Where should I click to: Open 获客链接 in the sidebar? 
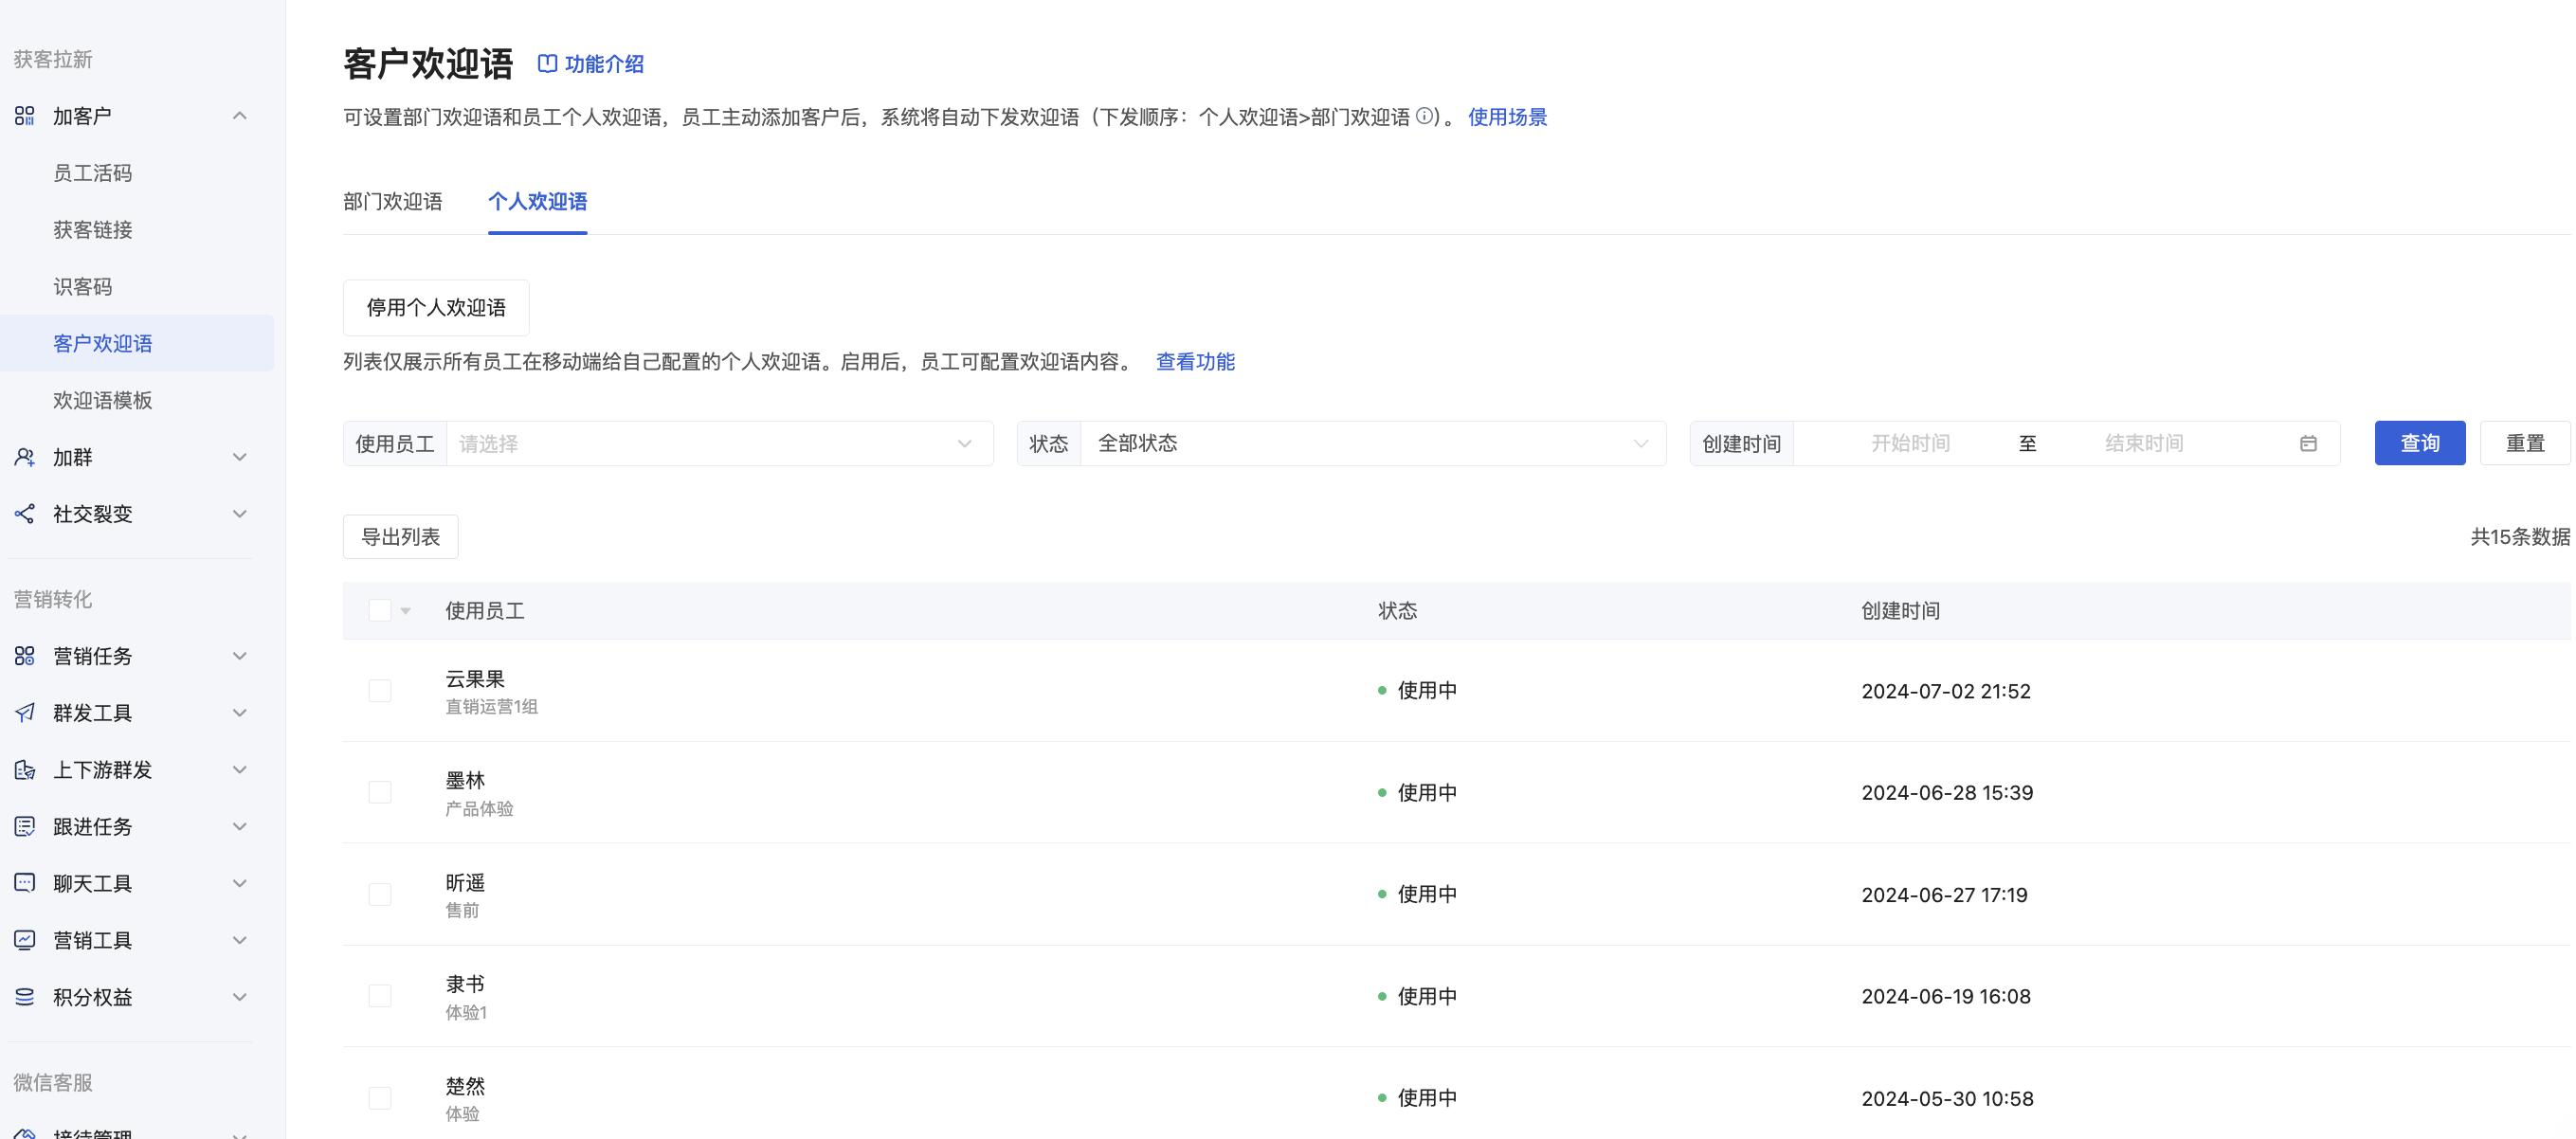click(93, 230)
